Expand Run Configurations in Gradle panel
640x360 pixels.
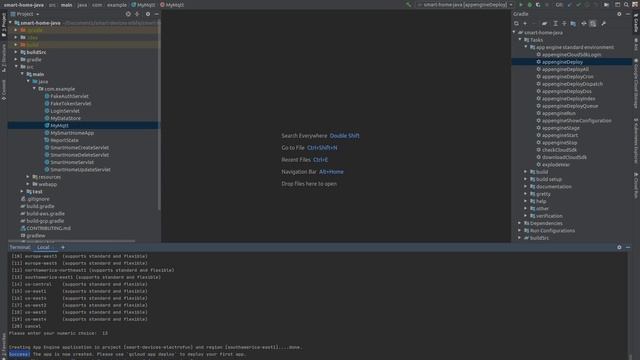520,231
